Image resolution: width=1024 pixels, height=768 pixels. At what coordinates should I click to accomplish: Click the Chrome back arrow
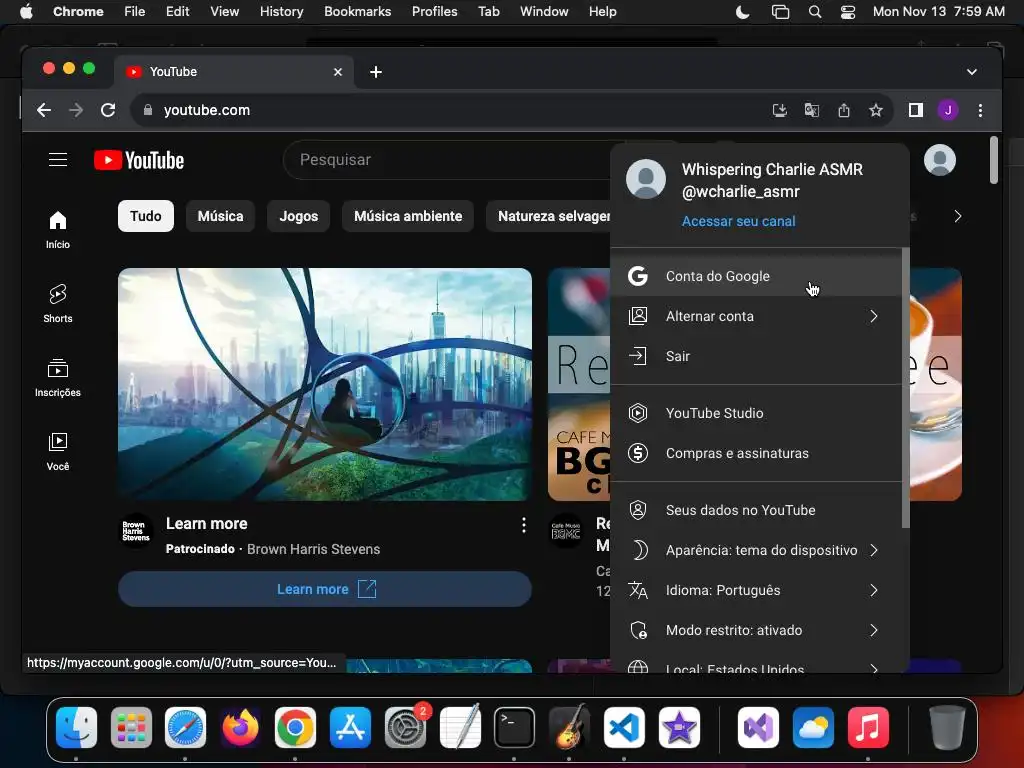(44, 110)
